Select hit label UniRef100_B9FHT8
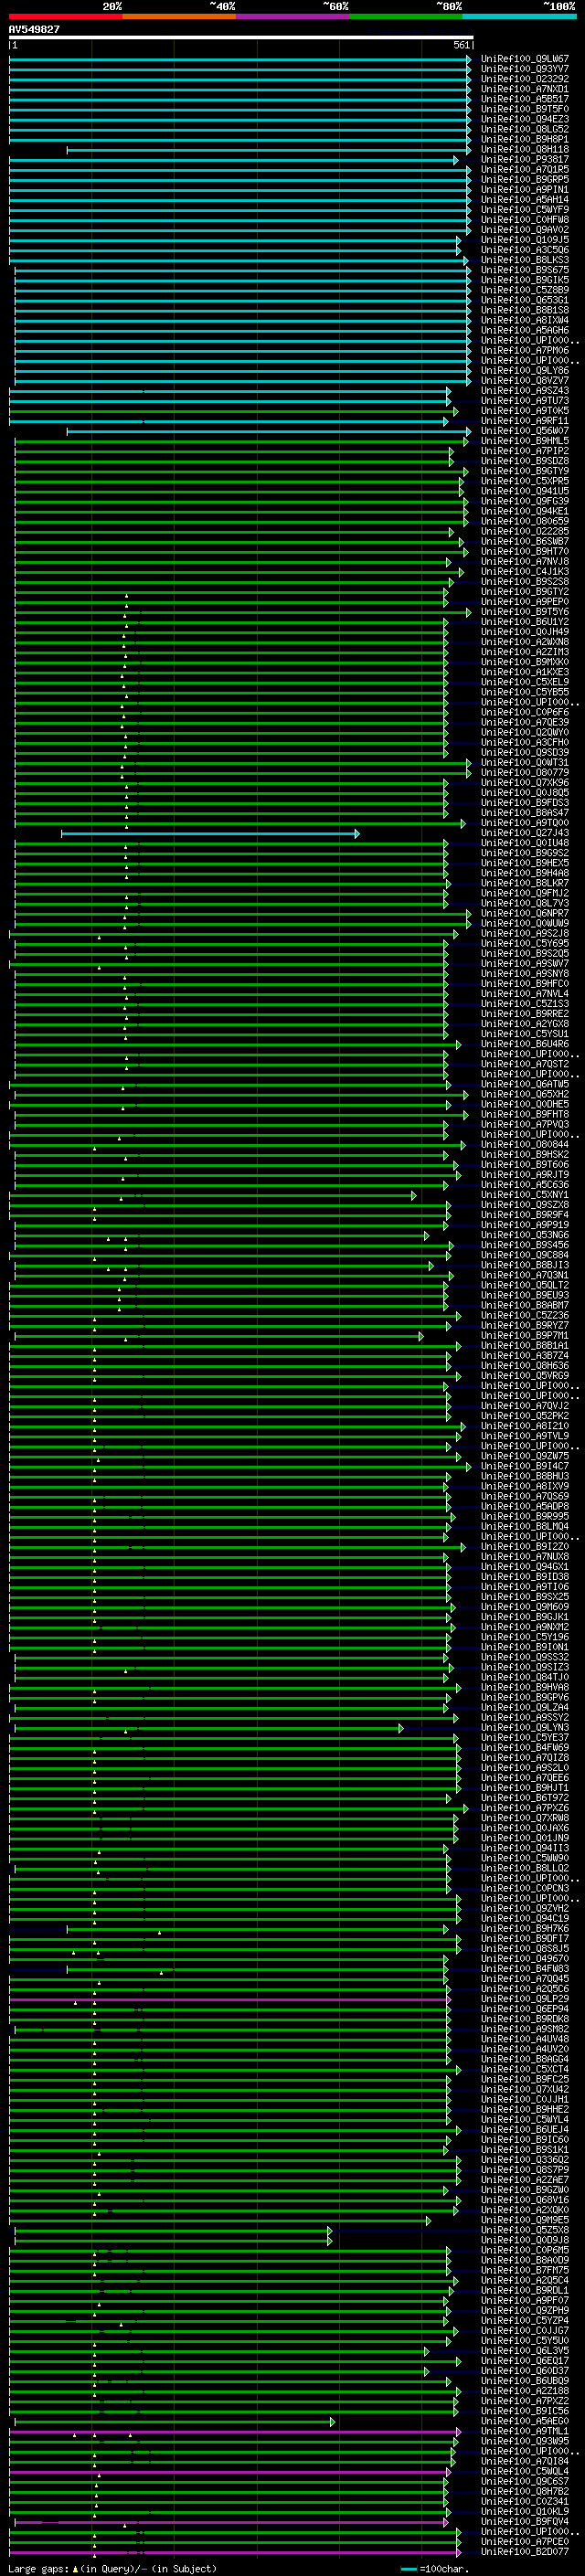The height and width of the screenshot is (2576, 585). coord(524,1114)
